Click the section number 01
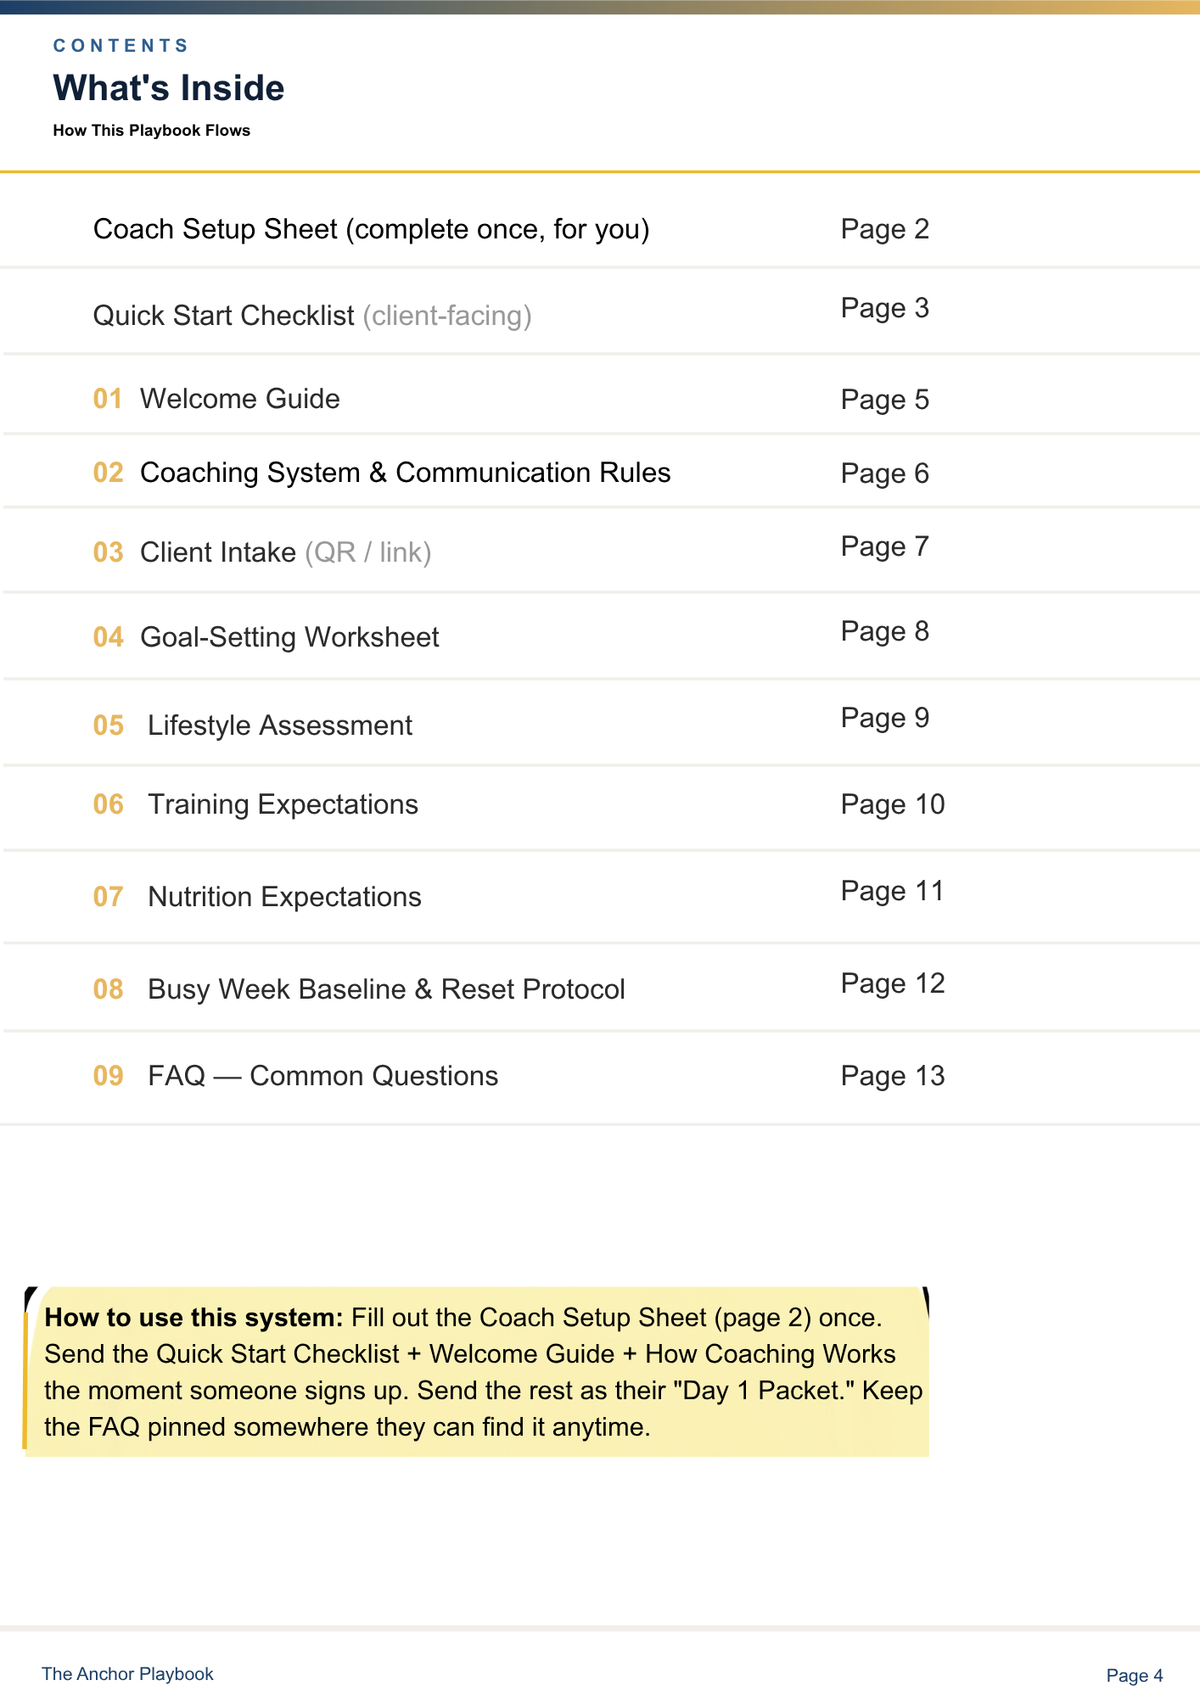The height and width of the screenshot is (1697, 1200). click(x=108, y=399)
